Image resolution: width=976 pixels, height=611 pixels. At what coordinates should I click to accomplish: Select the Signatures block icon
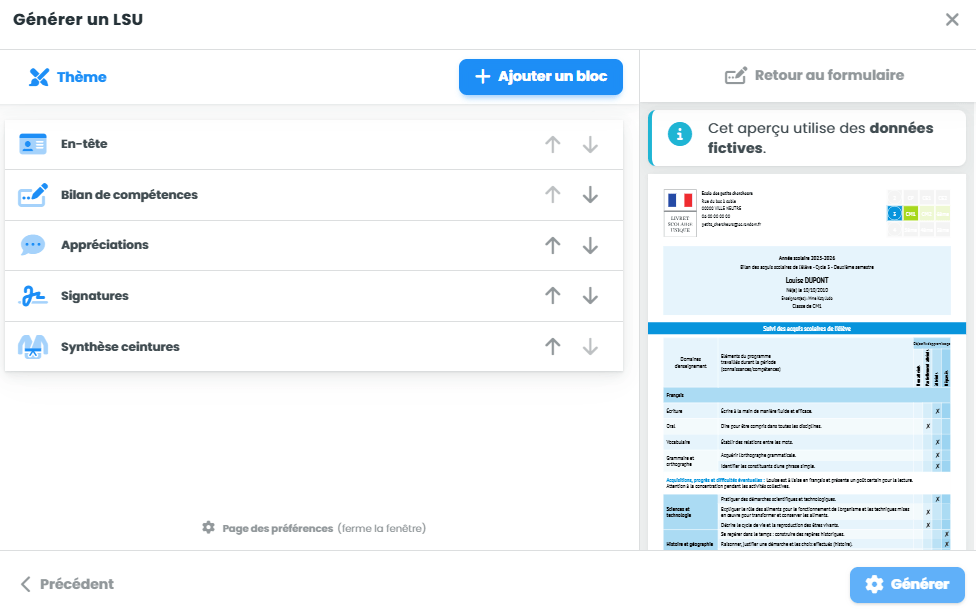[x=32, y=296]
